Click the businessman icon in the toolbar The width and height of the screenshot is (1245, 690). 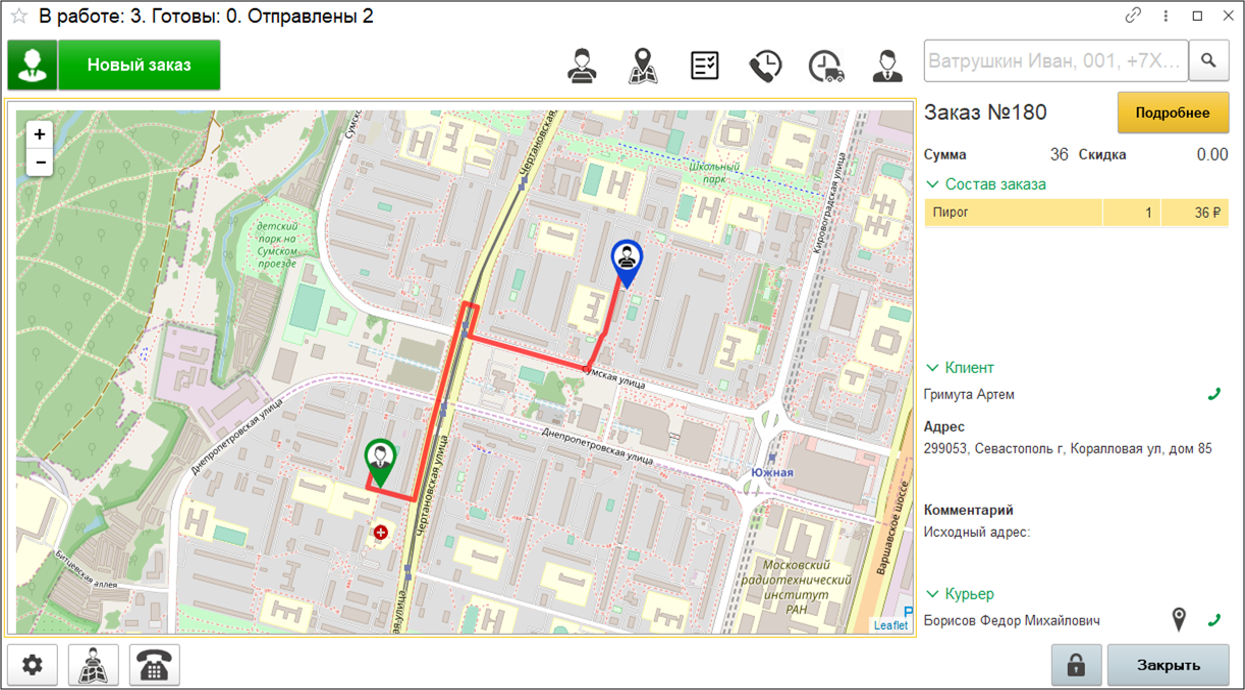(886, 66)
